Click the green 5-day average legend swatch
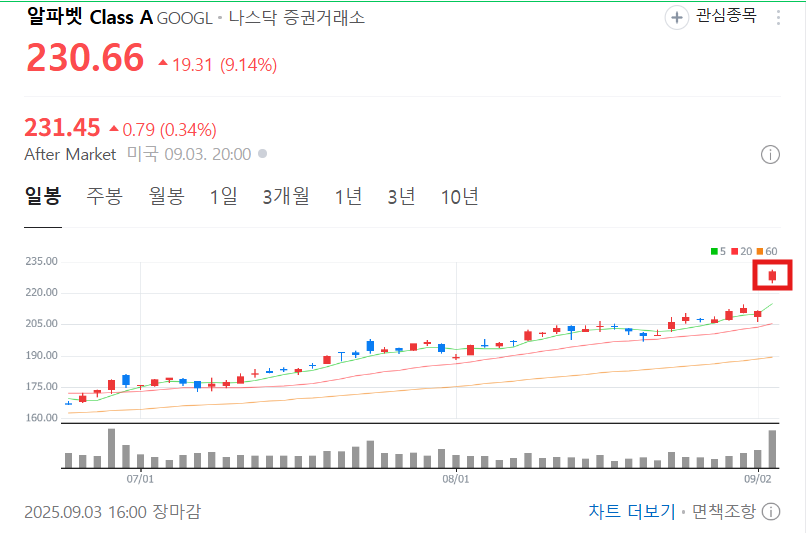806x533 pixels. 714,251
